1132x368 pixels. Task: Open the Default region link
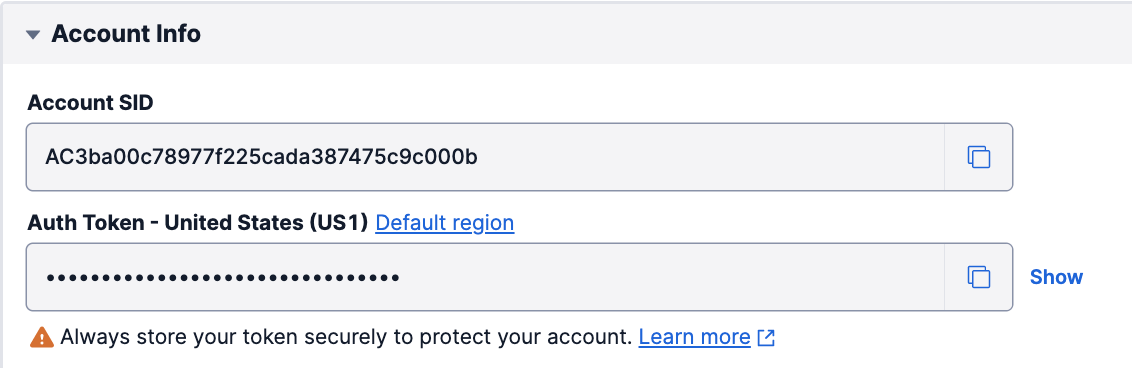point(445,223)
